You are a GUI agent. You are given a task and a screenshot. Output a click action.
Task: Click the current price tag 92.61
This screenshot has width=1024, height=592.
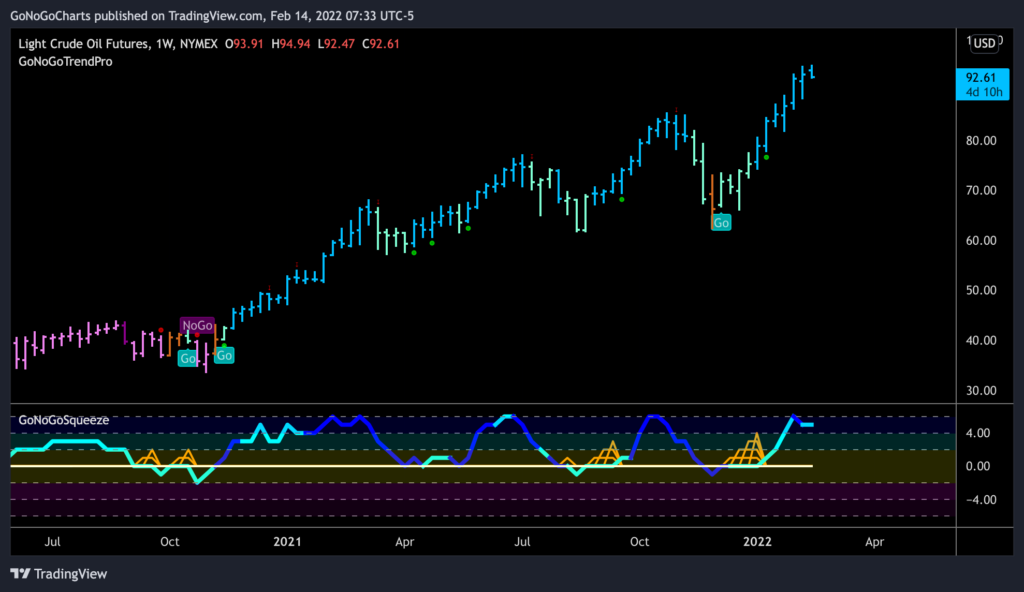(x=981, y=78)
